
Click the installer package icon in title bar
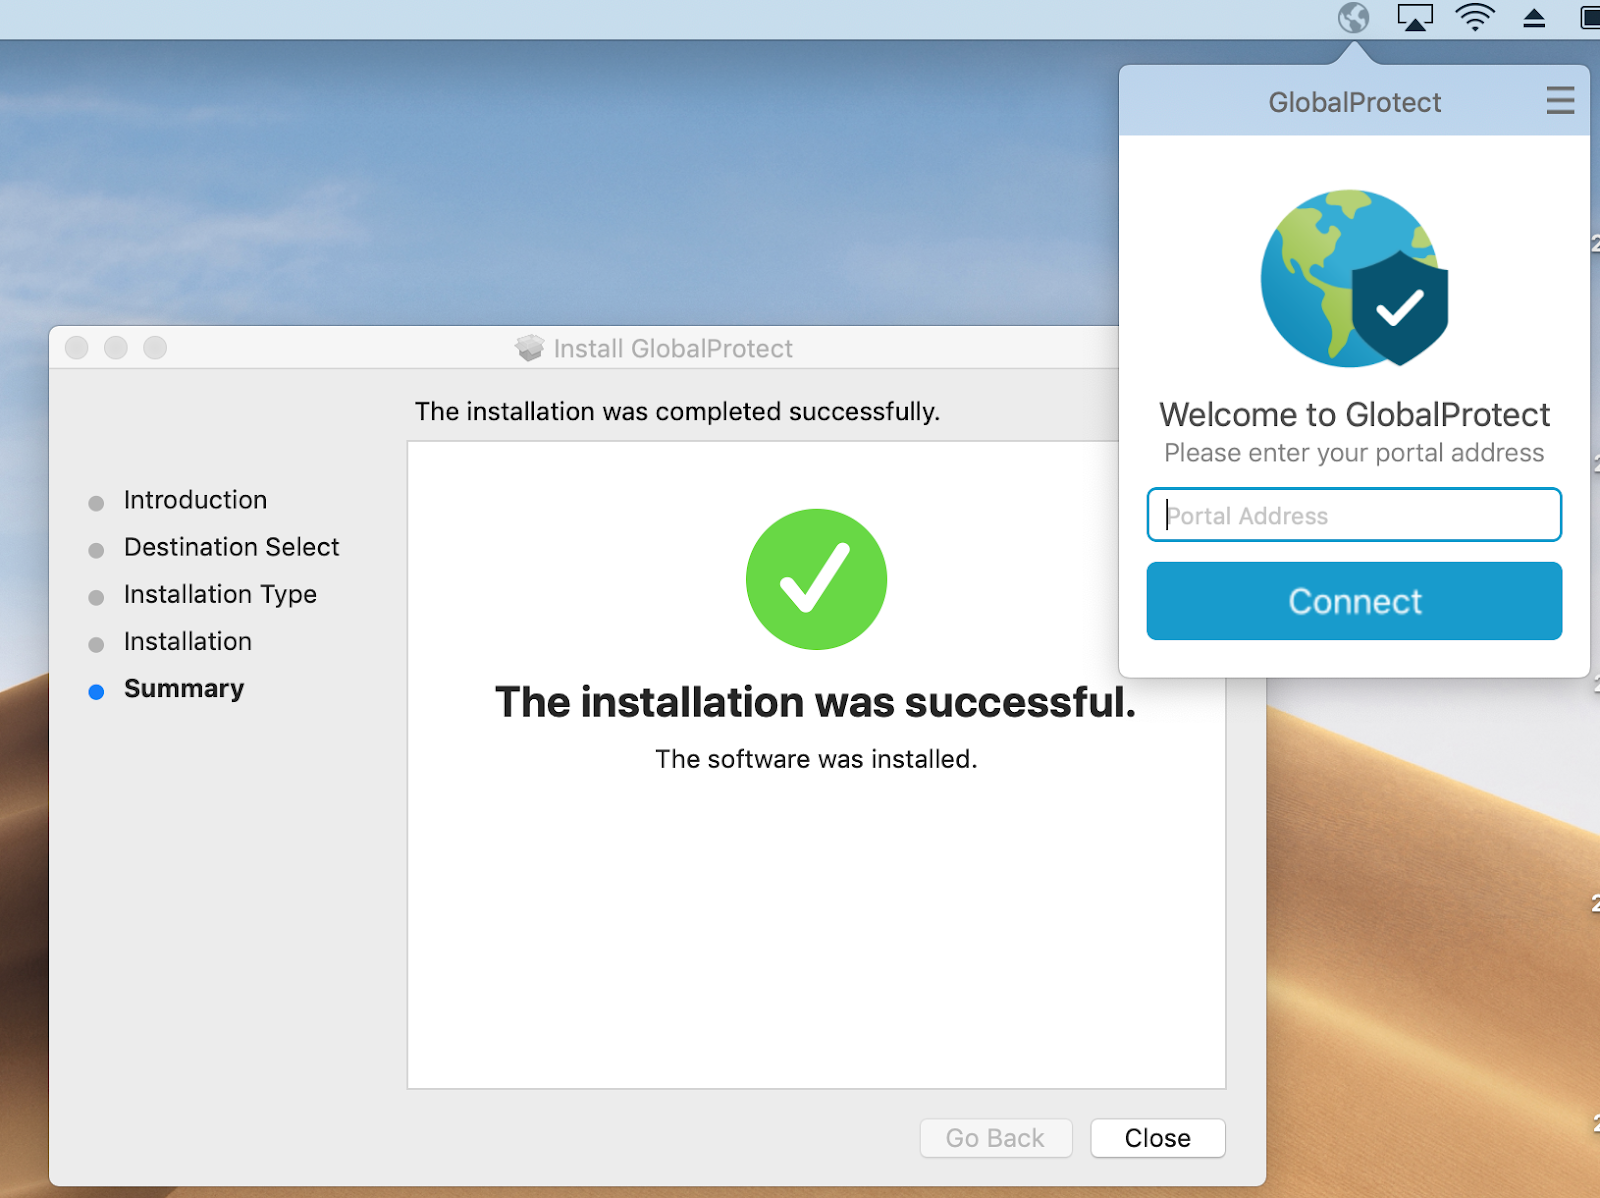point(530,348)
